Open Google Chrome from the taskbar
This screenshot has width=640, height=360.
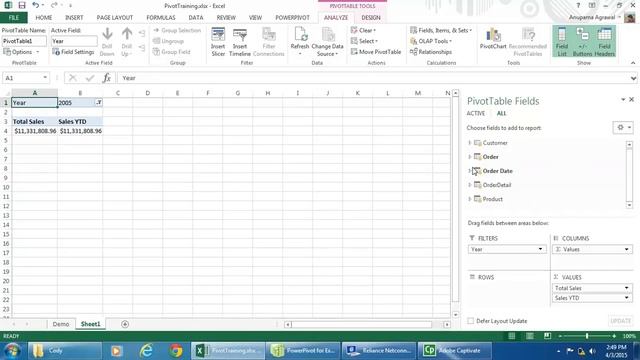coord(176,351)
